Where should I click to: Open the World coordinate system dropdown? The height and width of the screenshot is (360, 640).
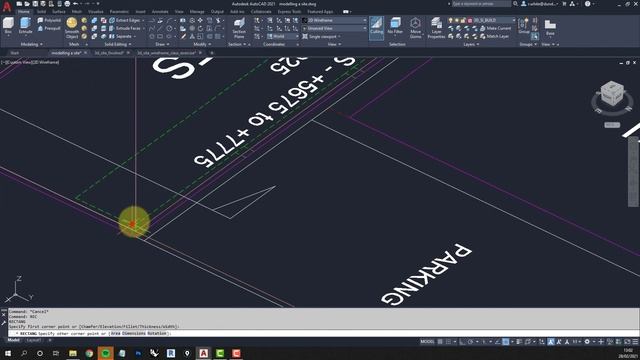coord(283,36)
